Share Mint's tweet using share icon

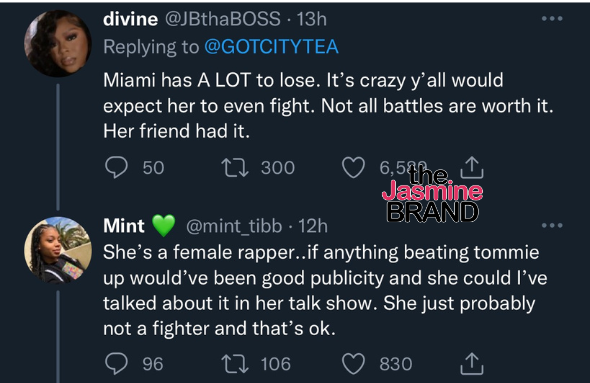(472, 364)
